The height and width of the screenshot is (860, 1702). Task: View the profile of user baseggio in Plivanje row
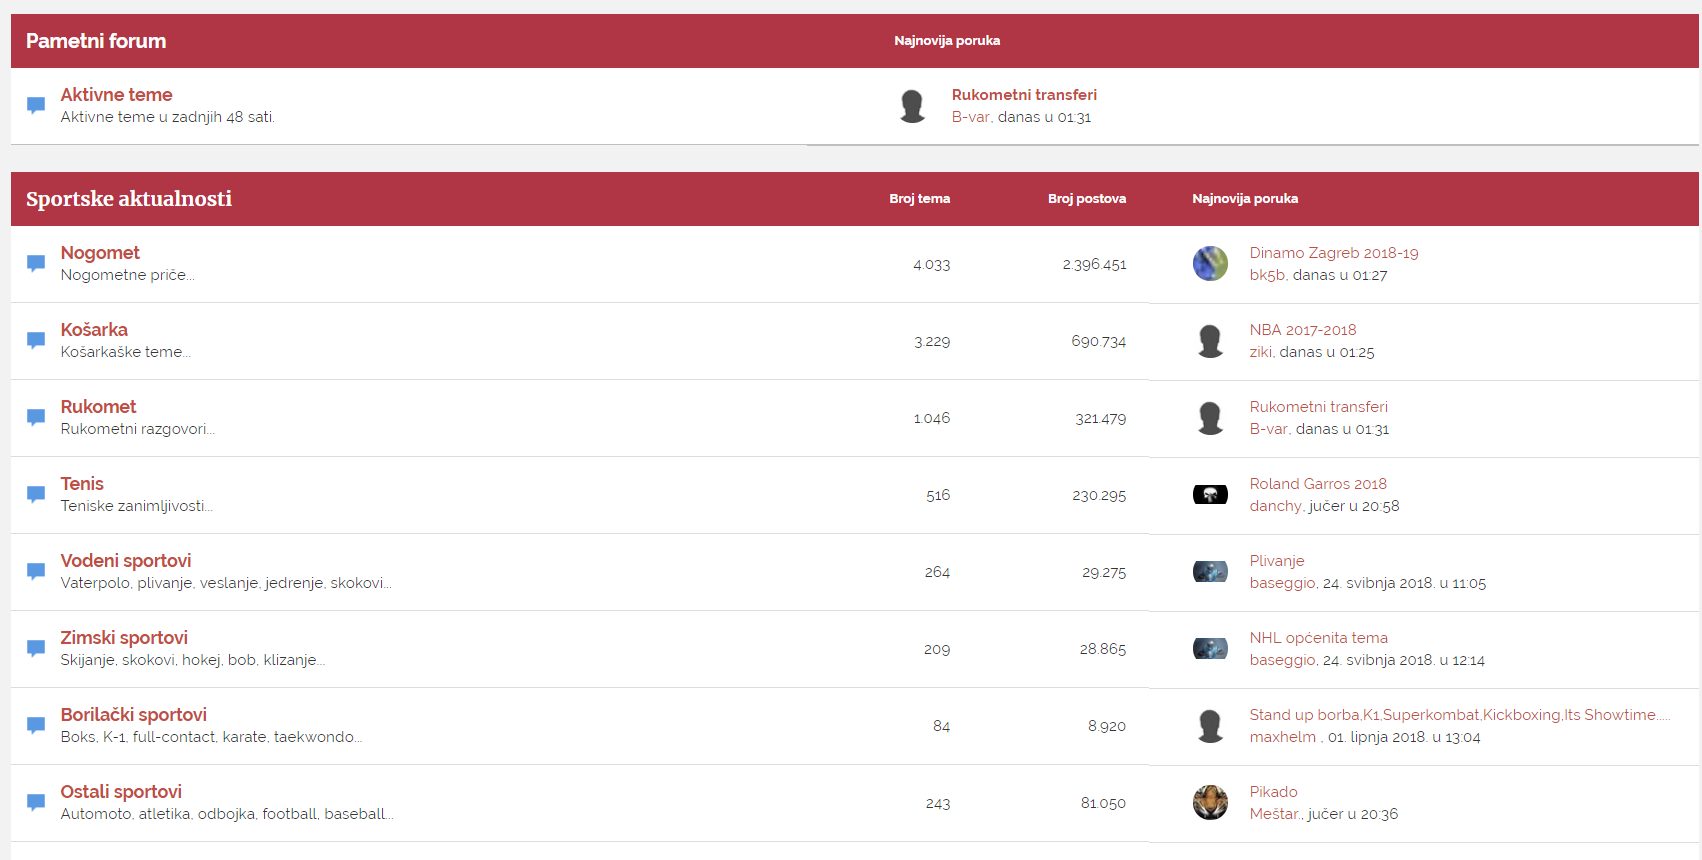1282,583
